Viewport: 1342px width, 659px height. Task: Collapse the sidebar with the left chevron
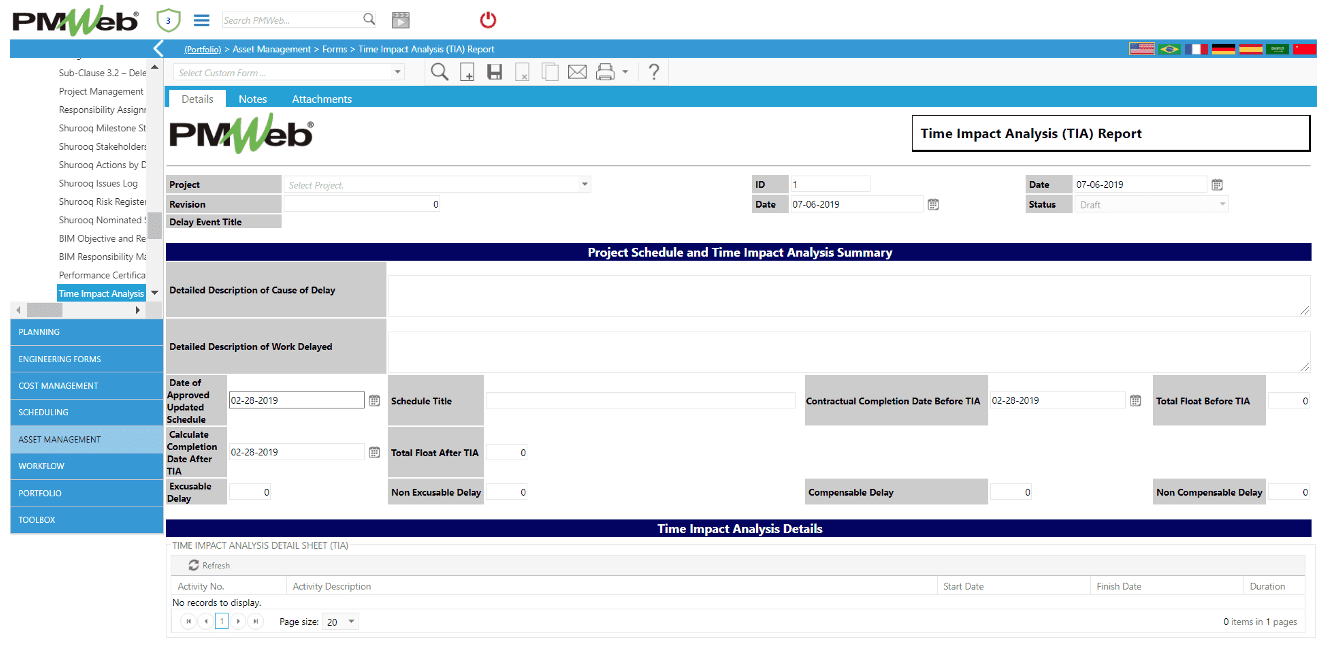coord(158,48)
